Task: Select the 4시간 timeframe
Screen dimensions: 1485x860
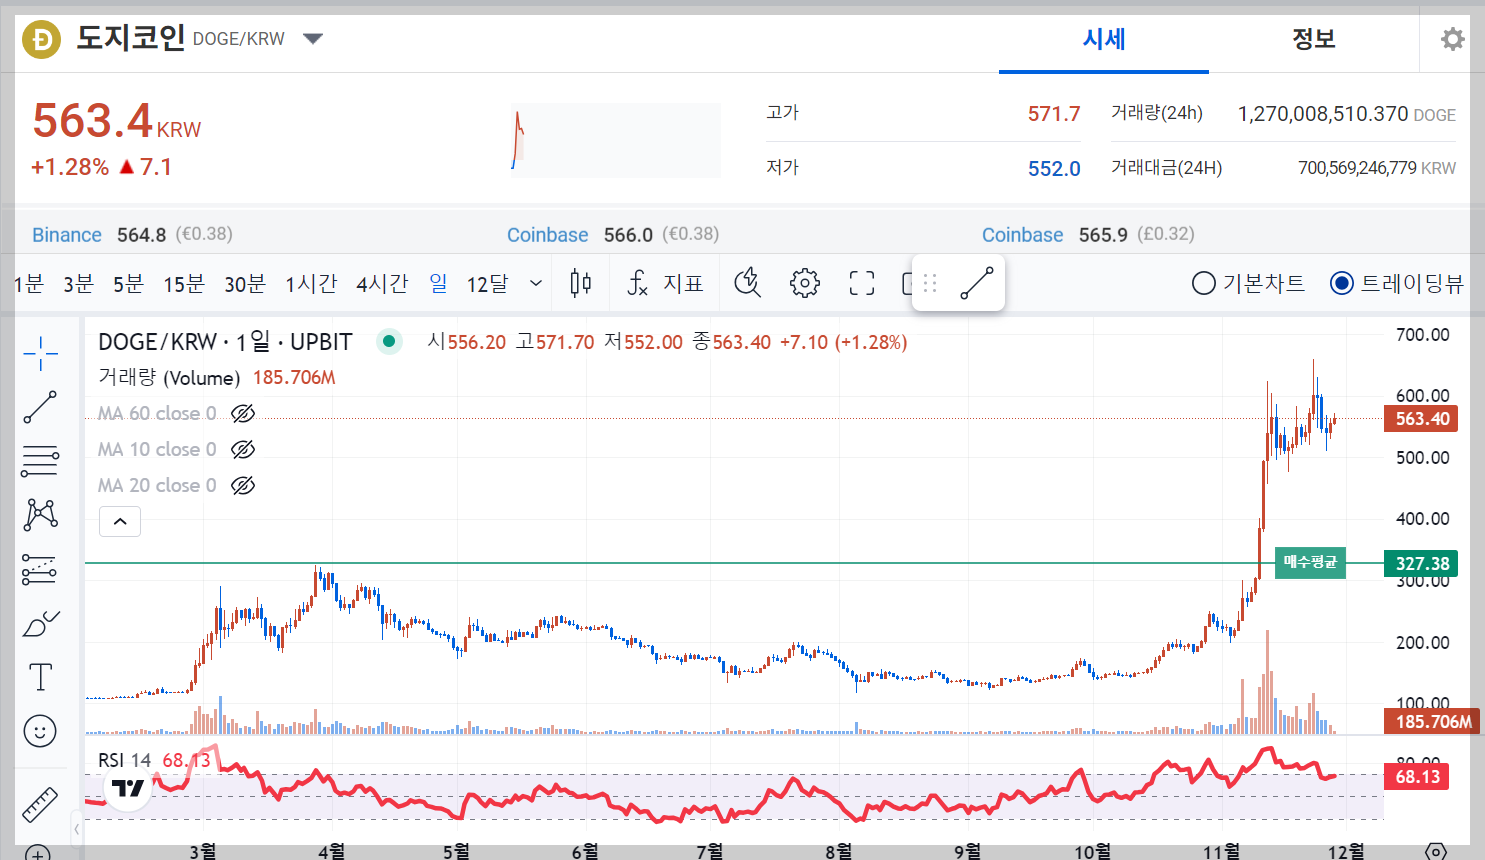Action: 382,284
